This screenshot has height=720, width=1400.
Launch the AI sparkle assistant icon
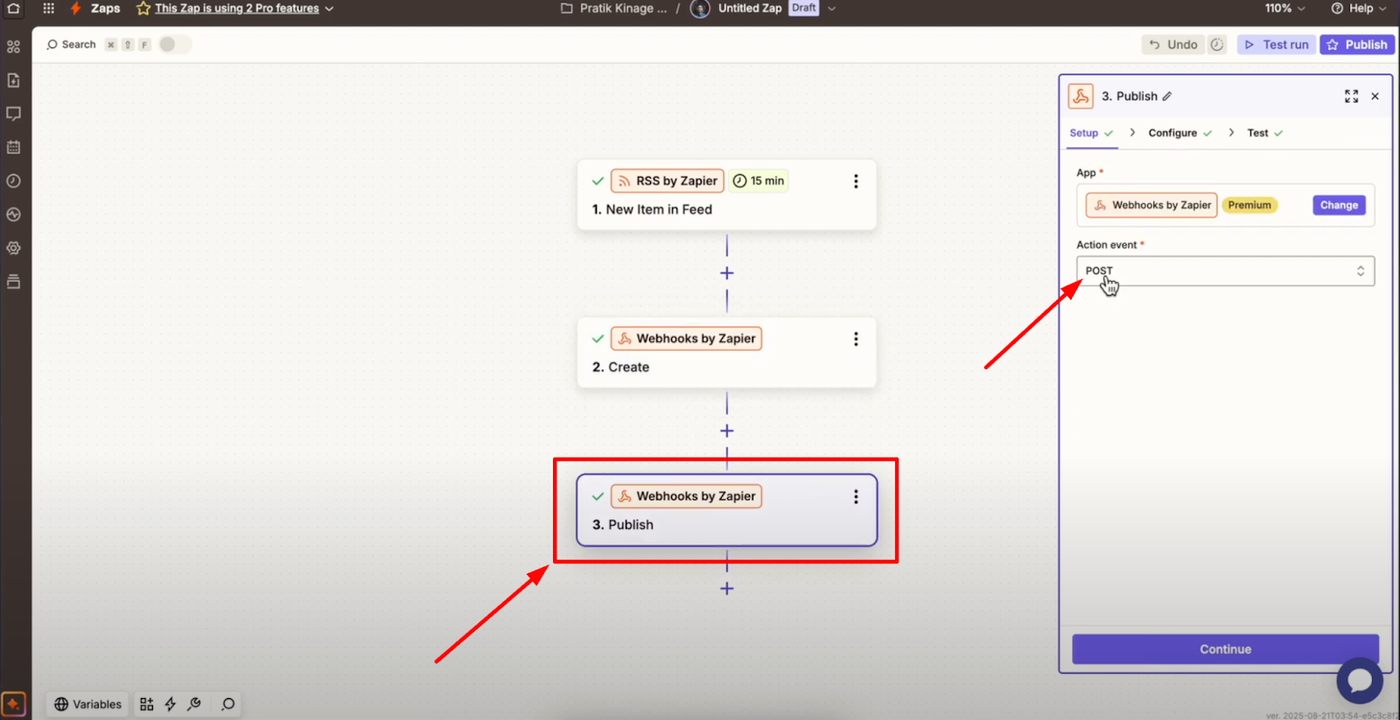(x=14, y=704)
